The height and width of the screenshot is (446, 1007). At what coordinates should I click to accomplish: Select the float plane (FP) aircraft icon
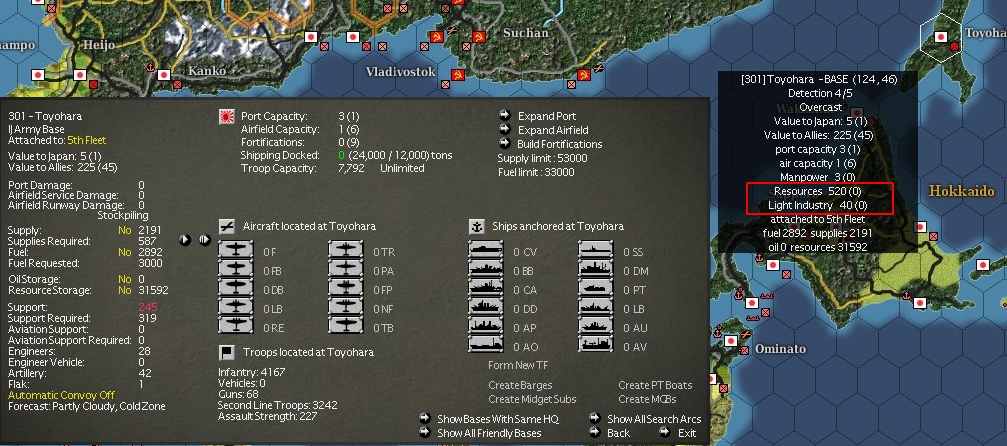click(x=346, y=289)
